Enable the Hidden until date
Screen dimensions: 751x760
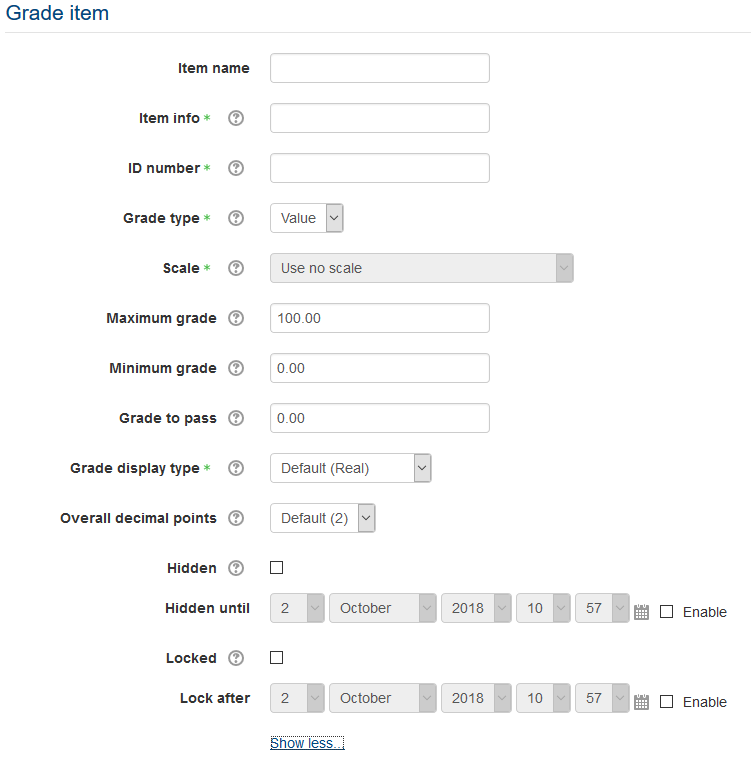[667, 612]
